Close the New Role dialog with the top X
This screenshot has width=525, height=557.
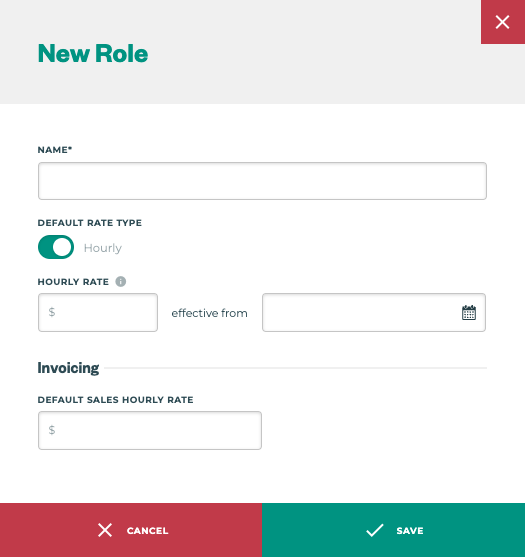[x=503, y=22]
